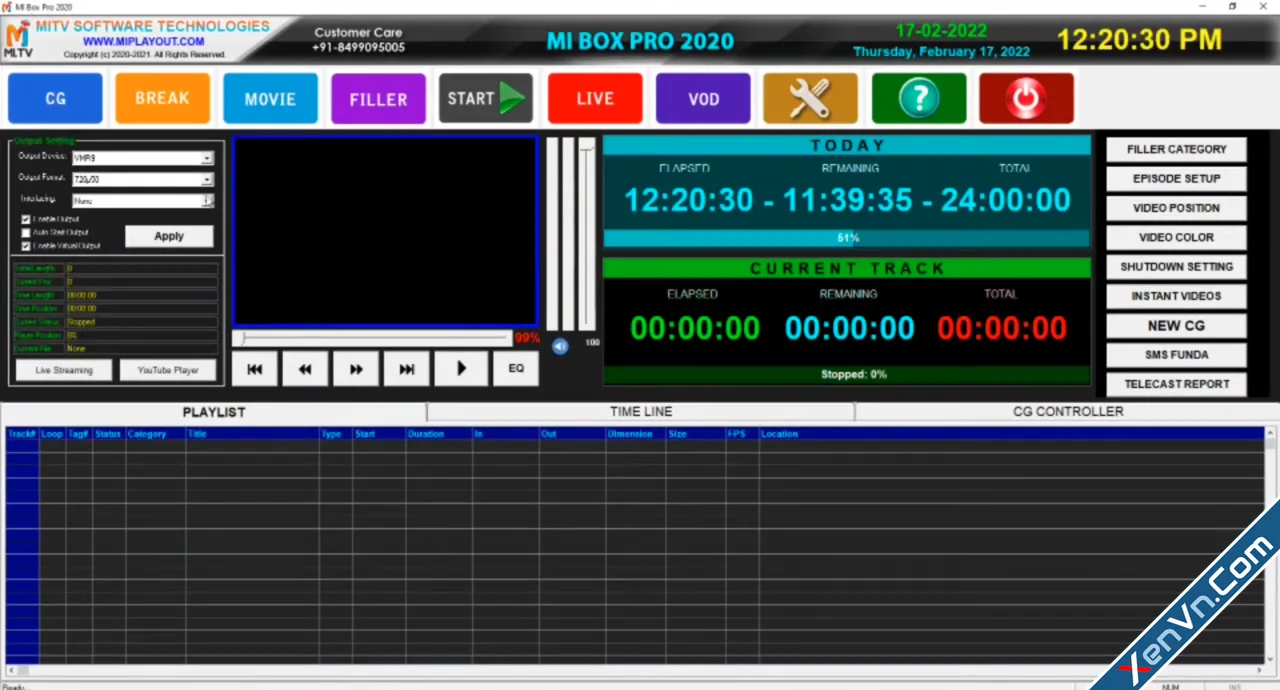
Task: Open settings via wrench and screwdriver icon
Action: 810,99
